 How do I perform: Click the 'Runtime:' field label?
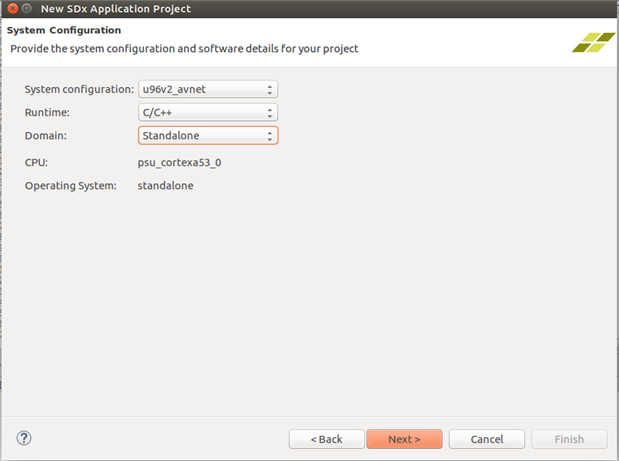tap(49, 112)
